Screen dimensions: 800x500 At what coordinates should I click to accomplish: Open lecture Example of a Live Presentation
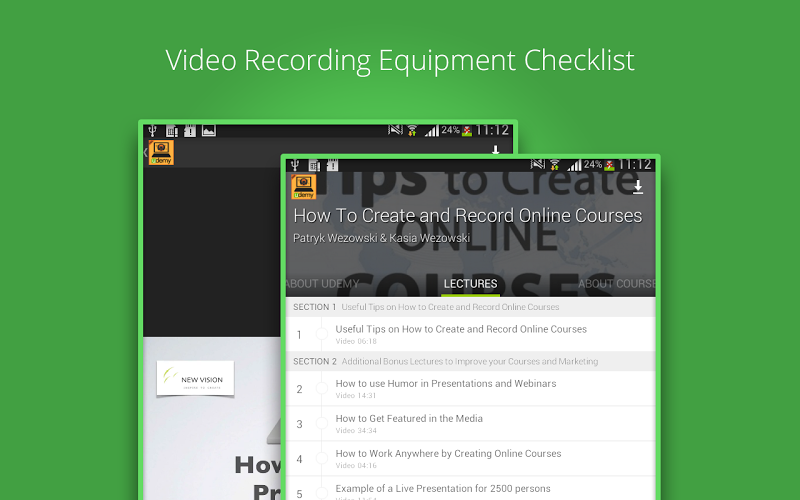click(x=470, y=488)
